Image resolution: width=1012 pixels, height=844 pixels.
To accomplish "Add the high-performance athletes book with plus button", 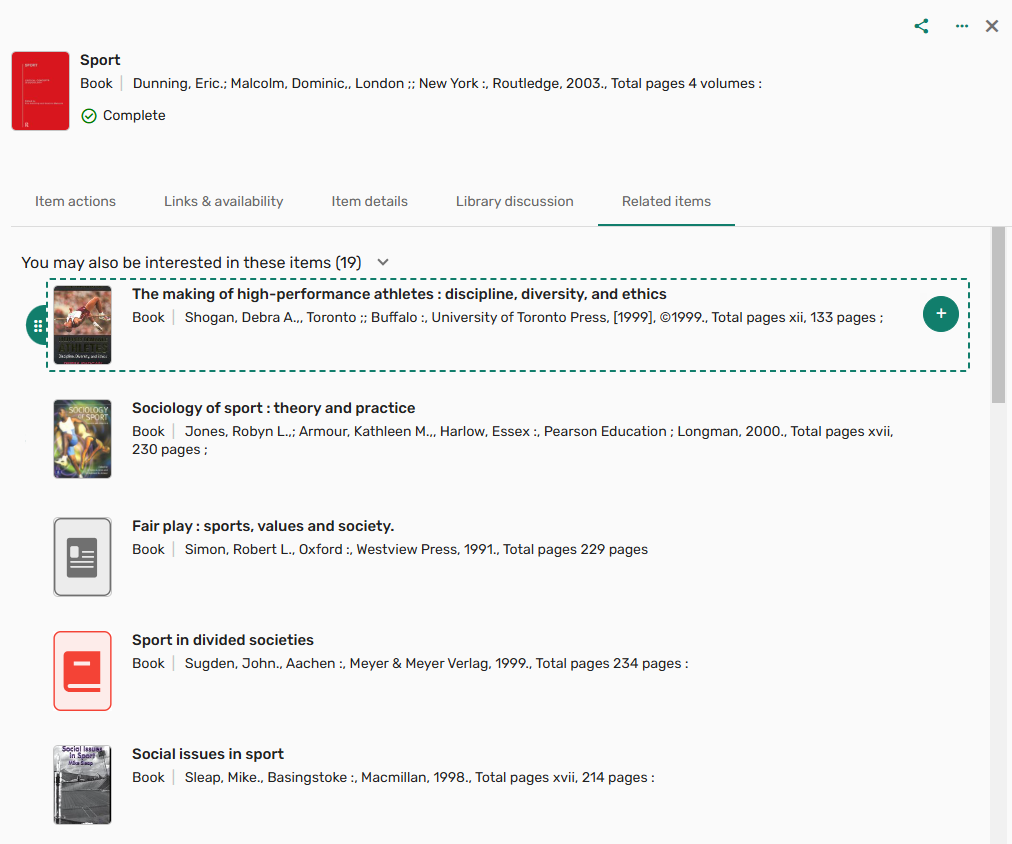I will (x=940, y=314).
